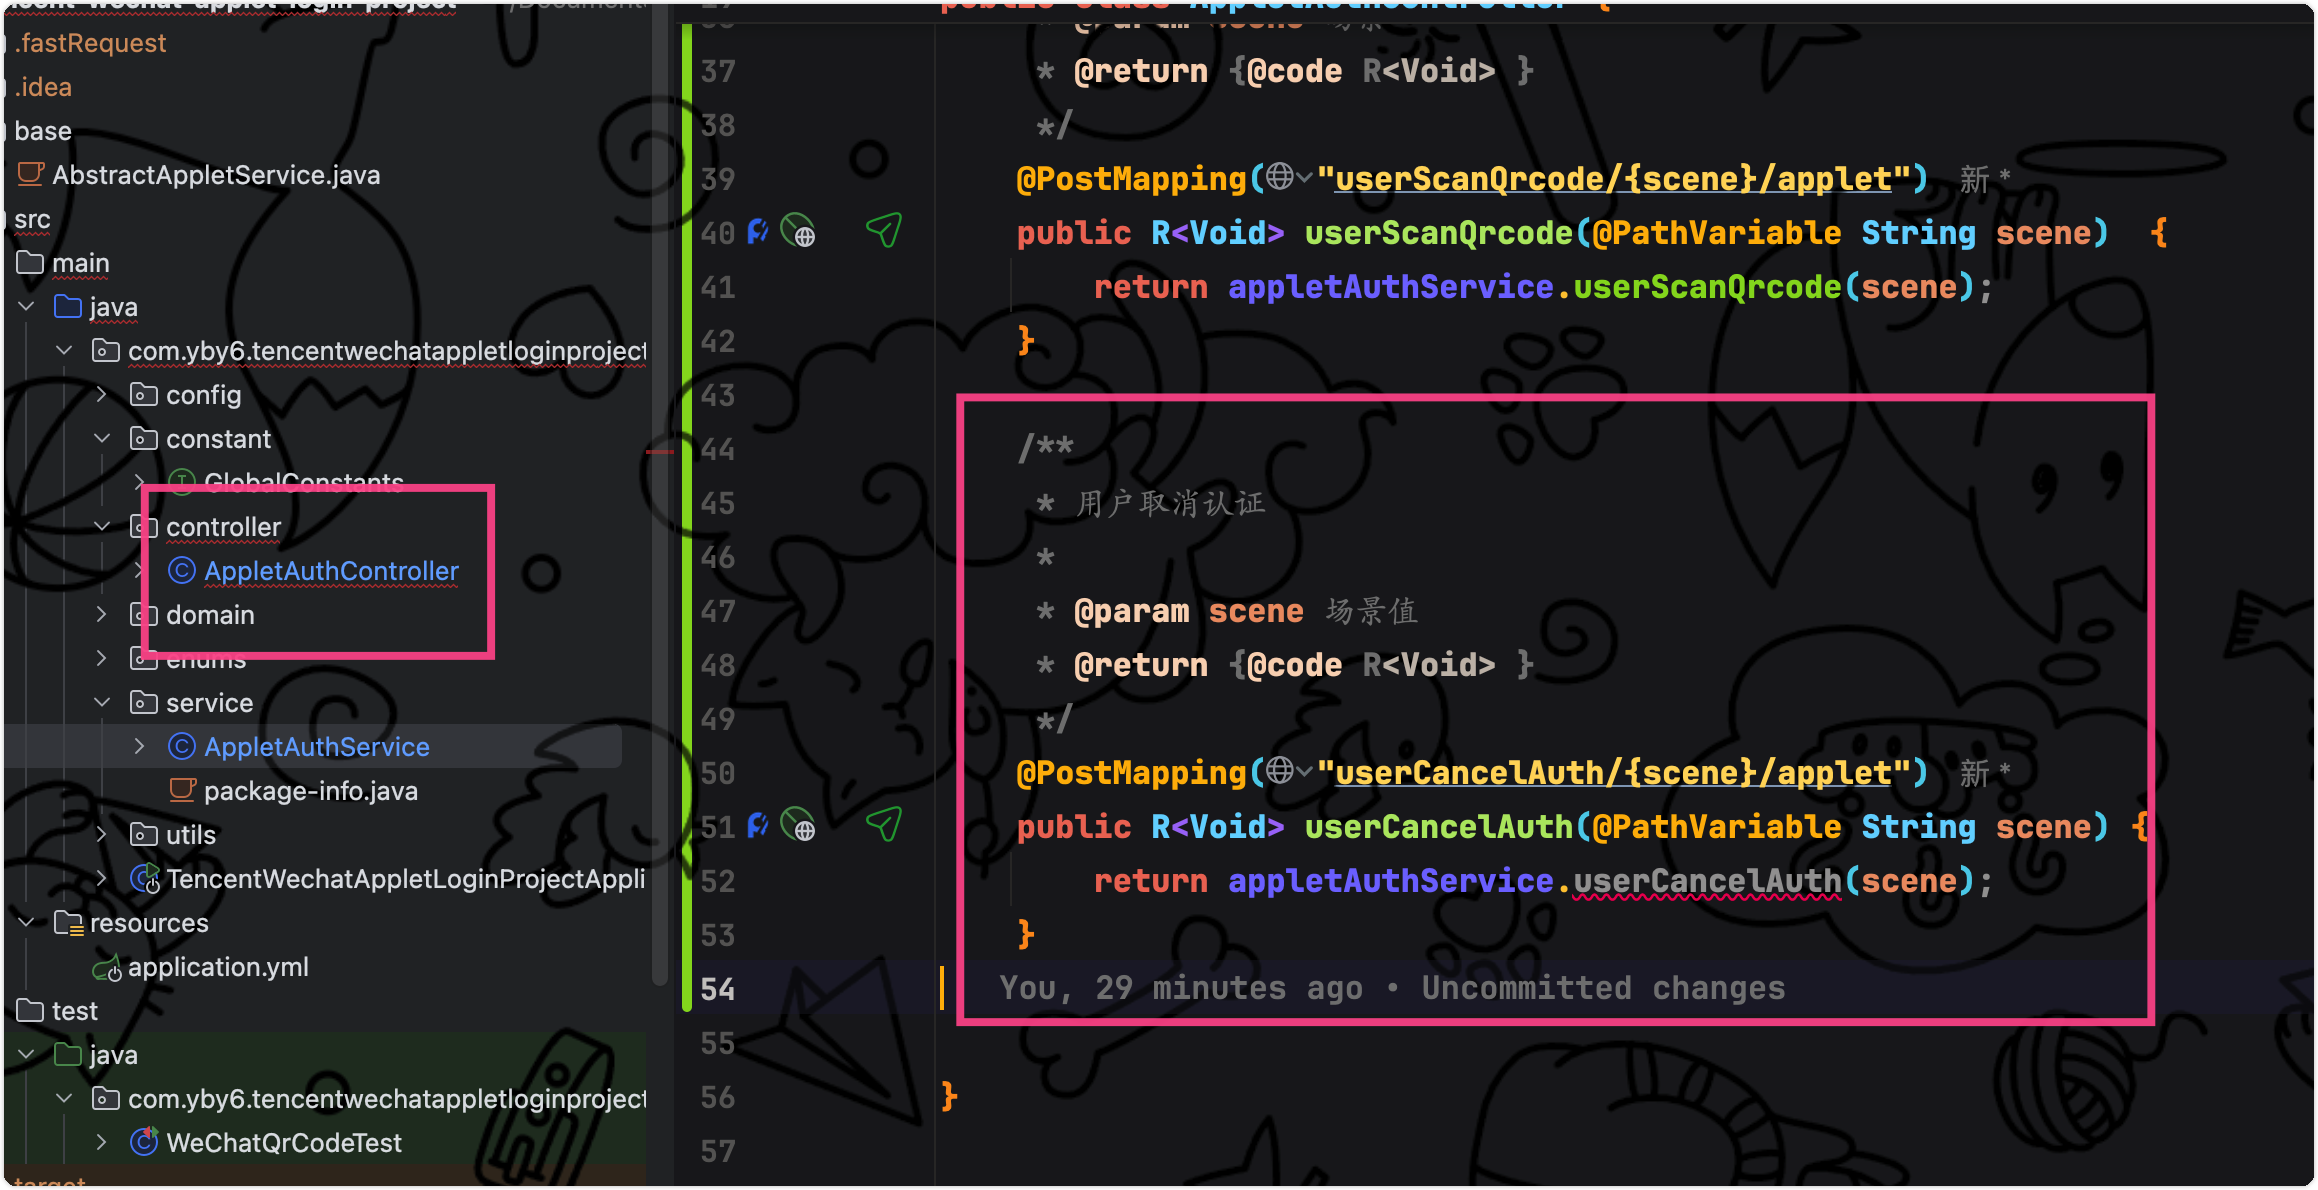Click the green send-request gutter icon on line 40
Image resolution: width=2318 pixels, height=1190 pixels.
click(884, 231)
